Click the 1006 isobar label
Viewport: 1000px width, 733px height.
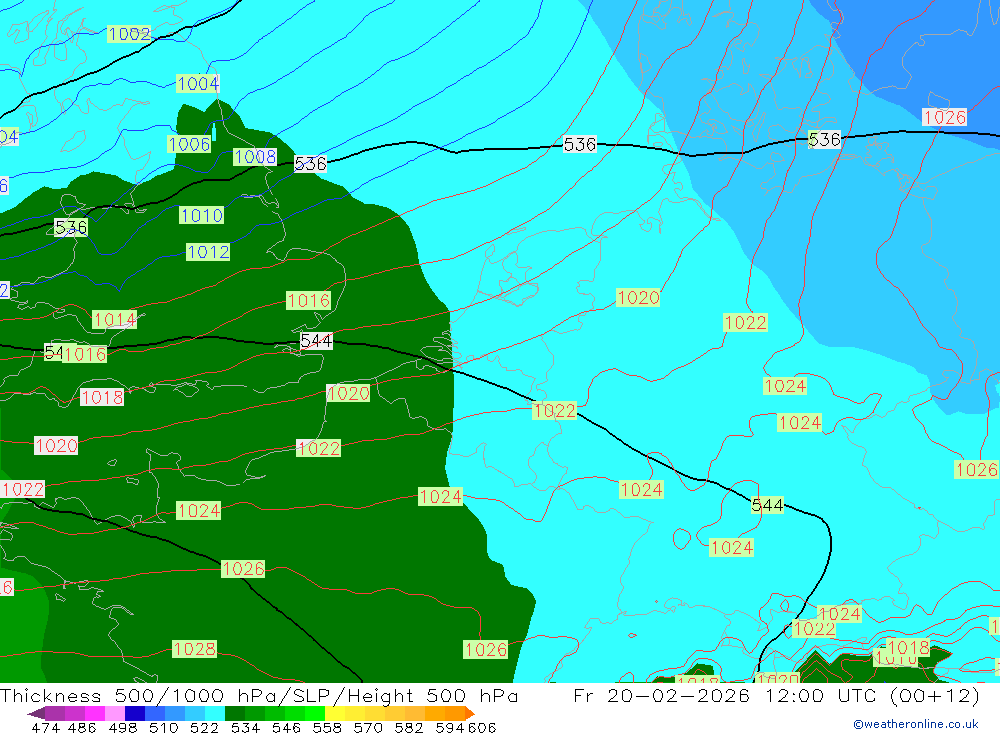coord(189,144)
